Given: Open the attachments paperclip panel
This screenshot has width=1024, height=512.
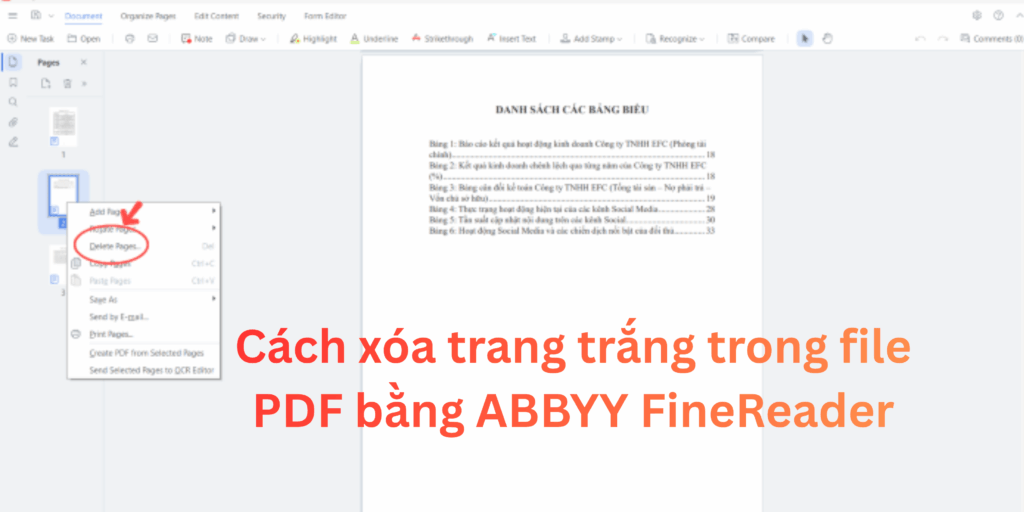Looking at the screenshot, I should pos(13,122).
